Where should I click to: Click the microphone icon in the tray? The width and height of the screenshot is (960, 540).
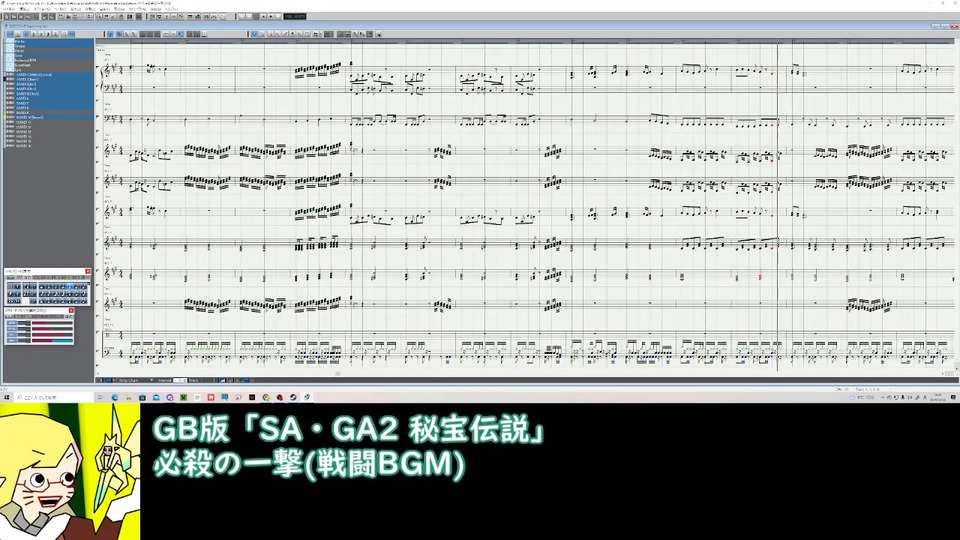pos(902,397)
